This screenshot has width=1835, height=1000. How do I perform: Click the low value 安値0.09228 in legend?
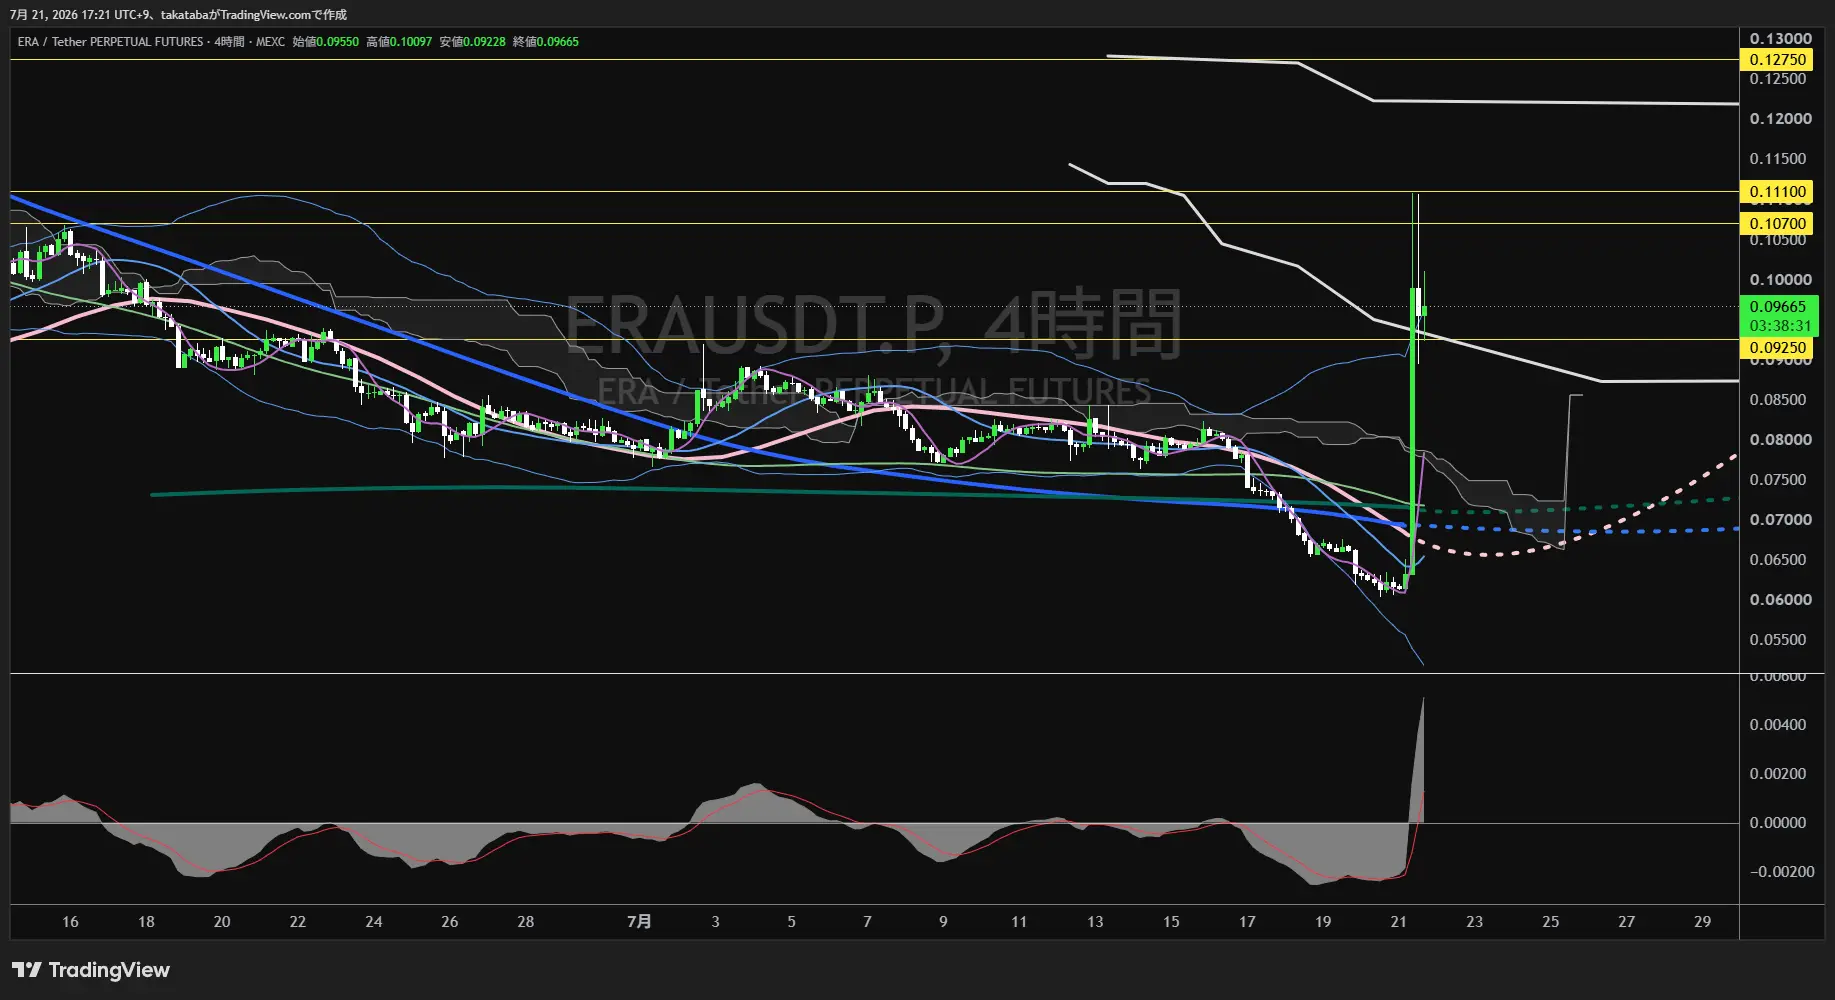click(x=472, y=42)
